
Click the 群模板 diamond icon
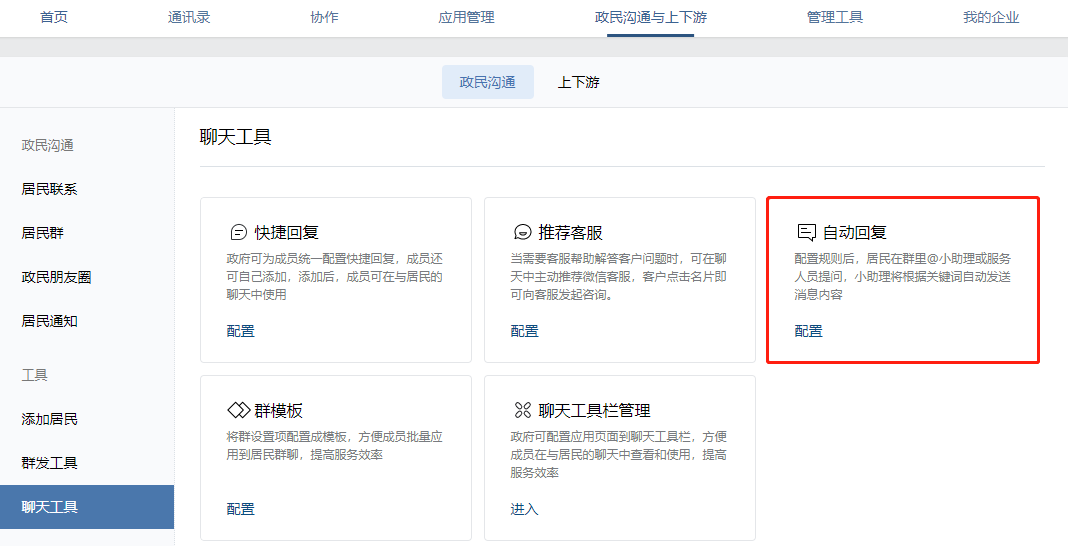pos(238,411)
